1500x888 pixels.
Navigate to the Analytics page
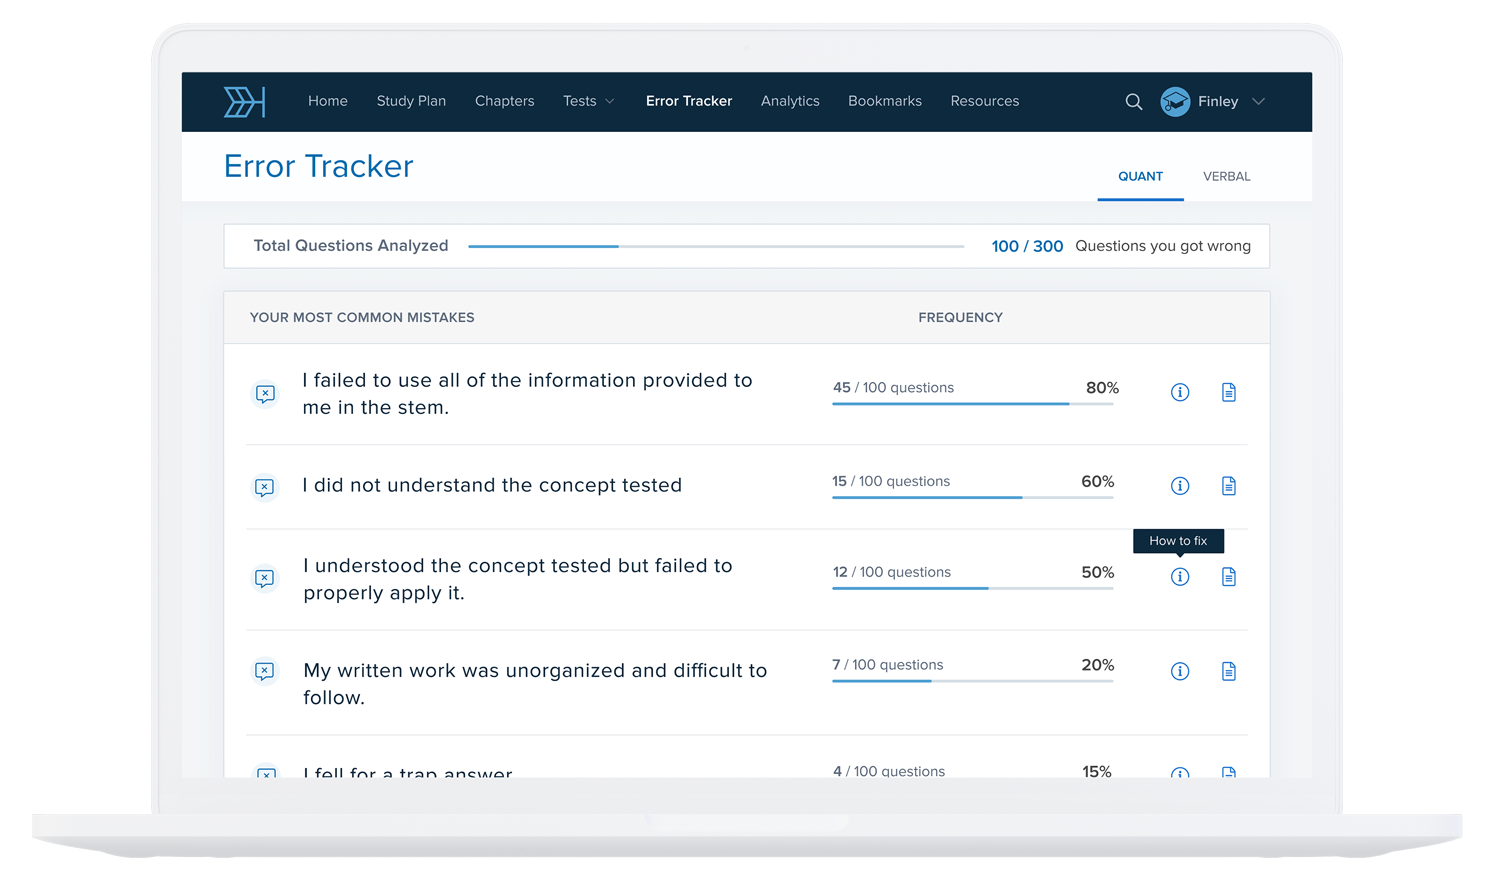[790, 101]
